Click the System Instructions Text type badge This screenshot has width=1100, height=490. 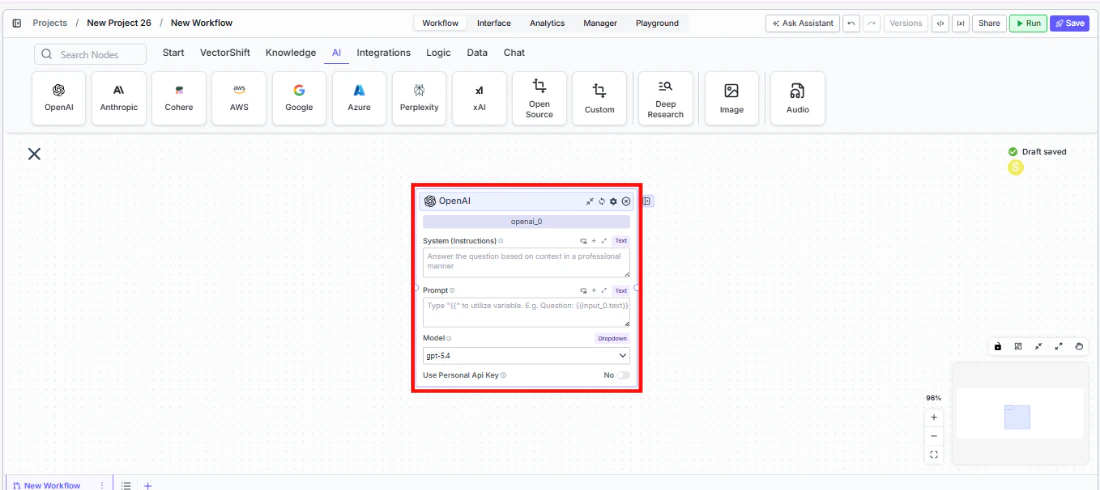click(x=621, y=241)
